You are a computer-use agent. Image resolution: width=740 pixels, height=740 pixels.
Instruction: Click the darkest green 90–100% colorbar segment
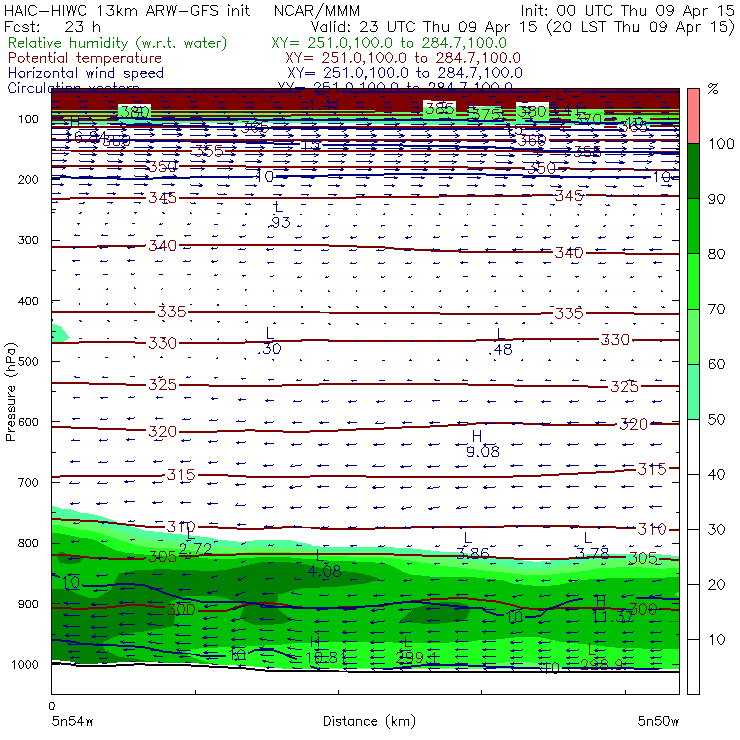693,171
